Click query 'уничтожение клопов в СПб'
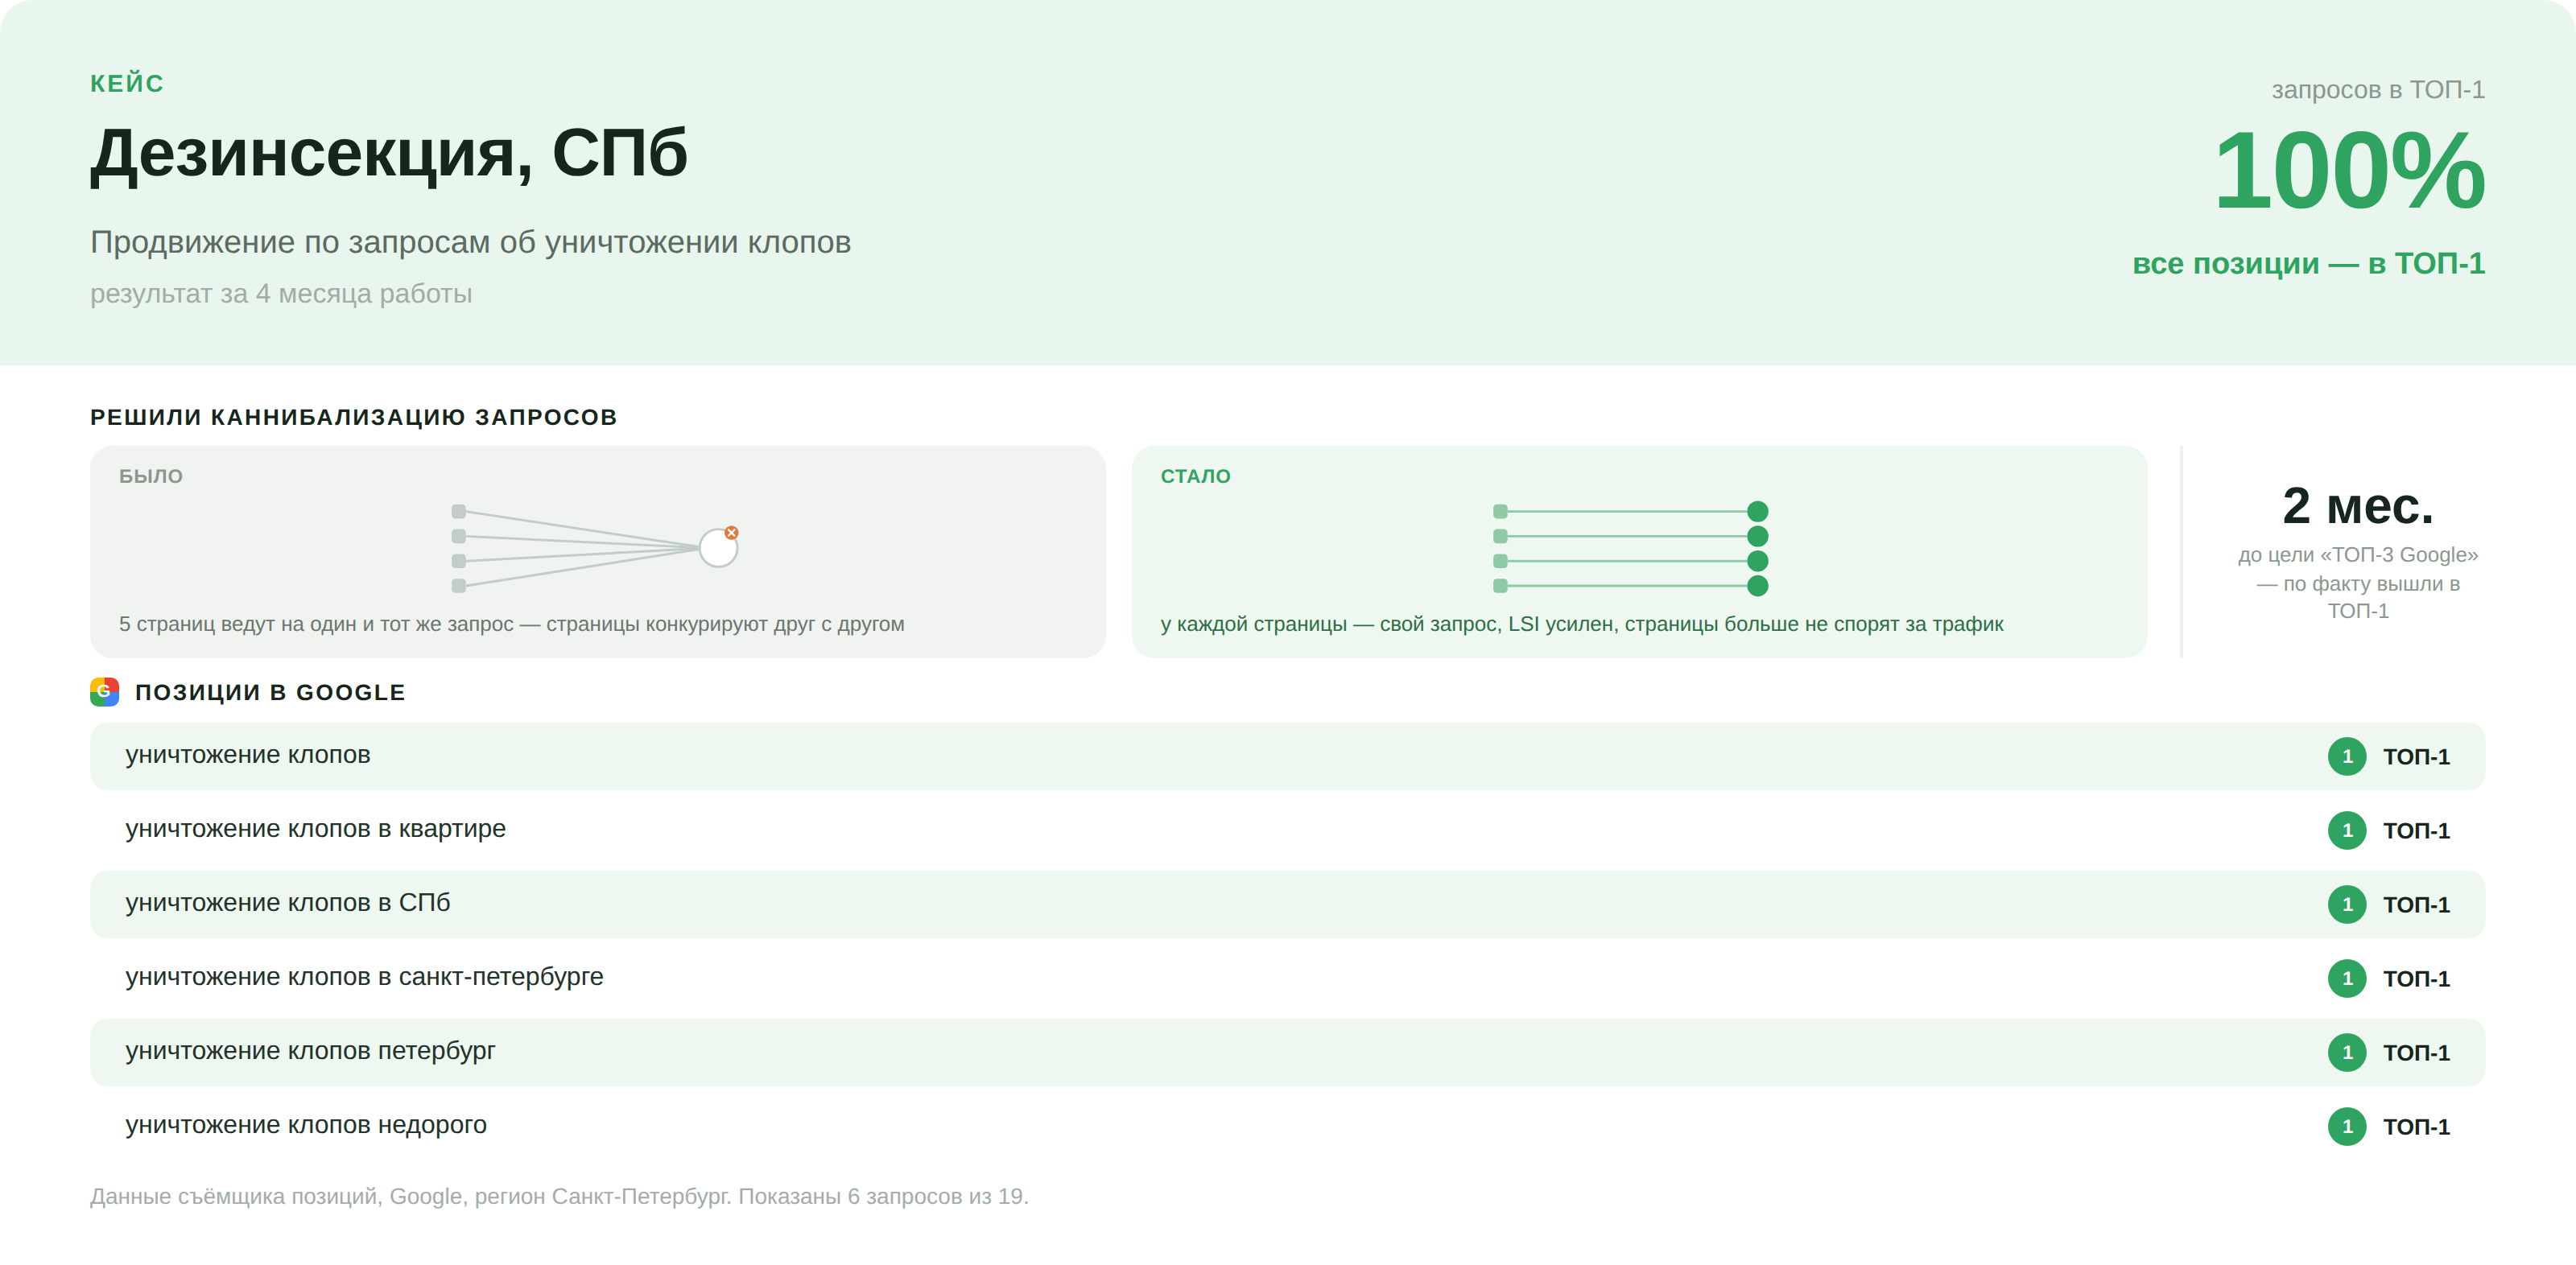Viewport: 2576px width, 1265px height. pyautogui.click(x=288, y=904)
